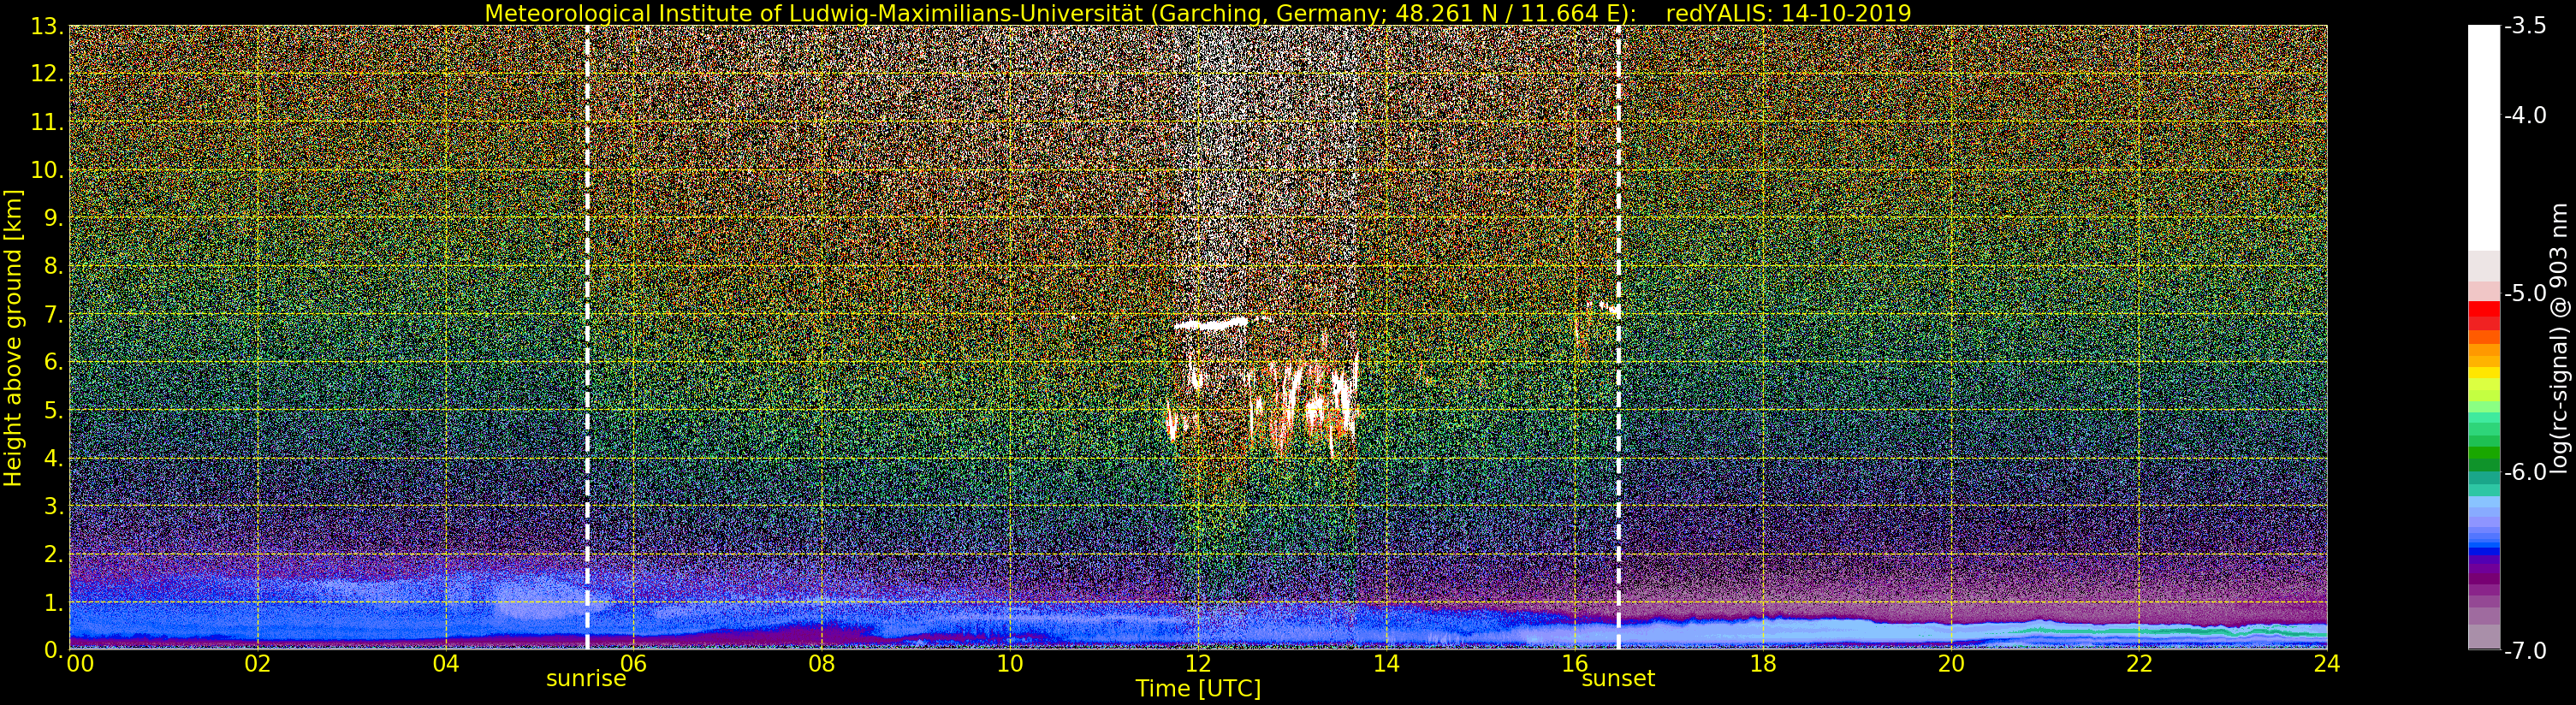Click the colorbar tick label -6.0
The height and width of the screenshot is (705, 2576).
pos(2525,472)
